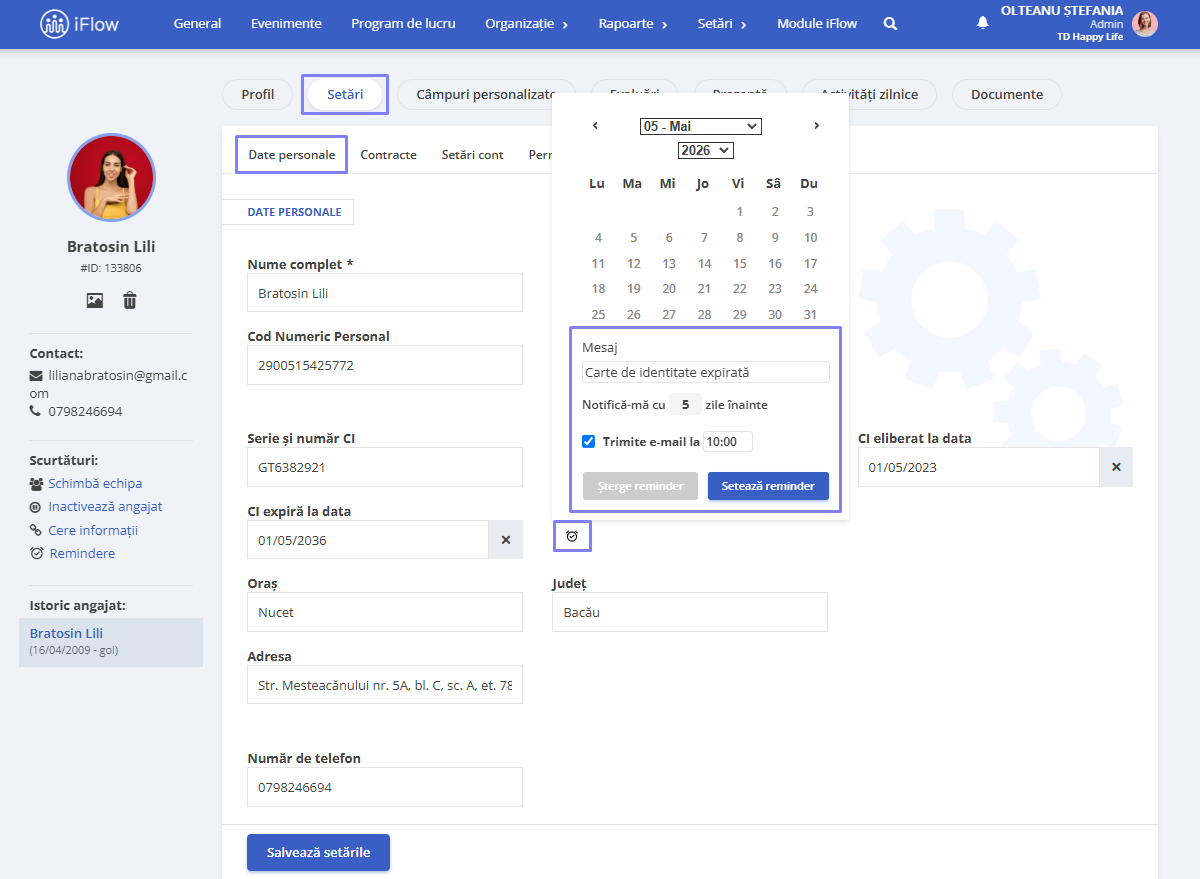Open the admin user avatar
The width and height of the screenshot is (1200, 879).
1145,24
